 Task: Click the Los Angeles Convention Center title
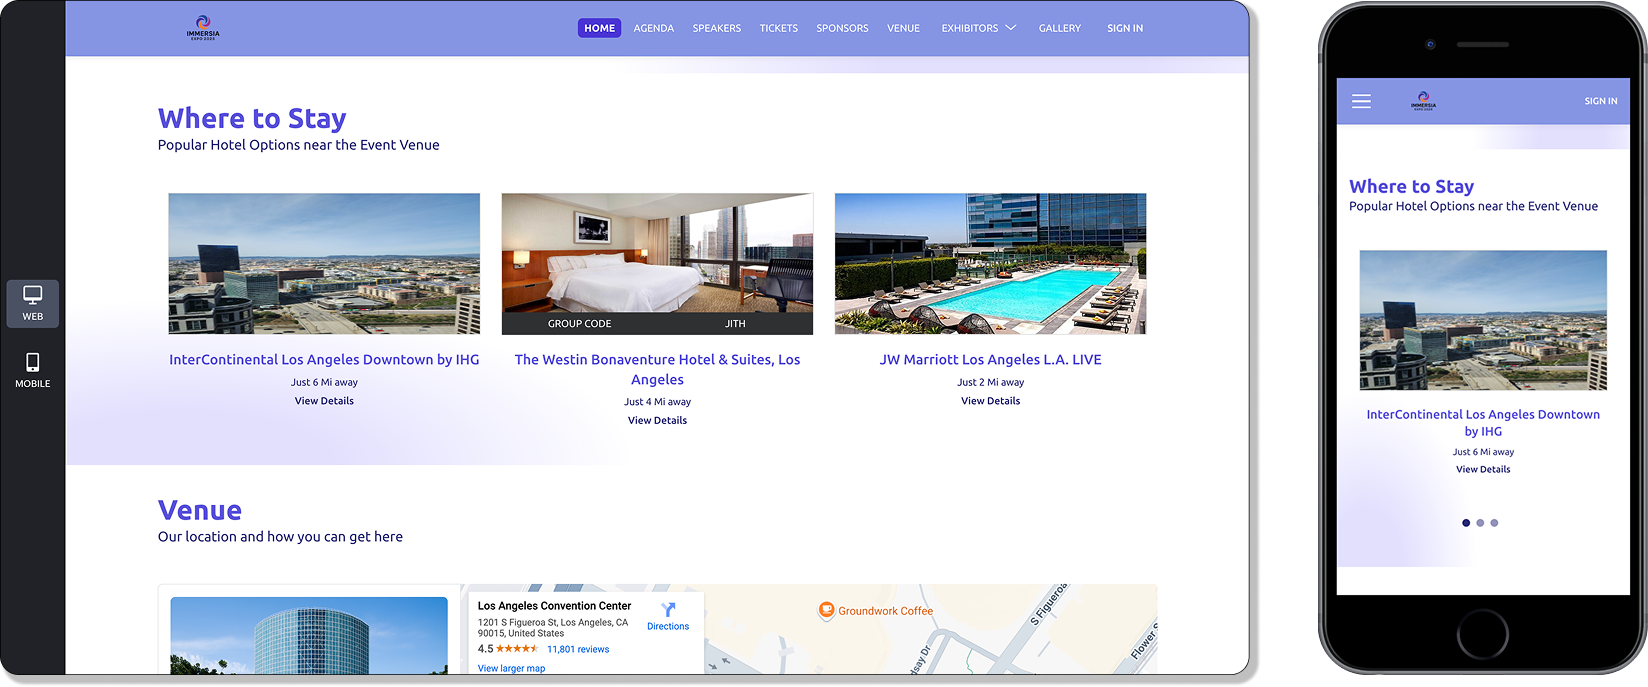tap(554, 606)
